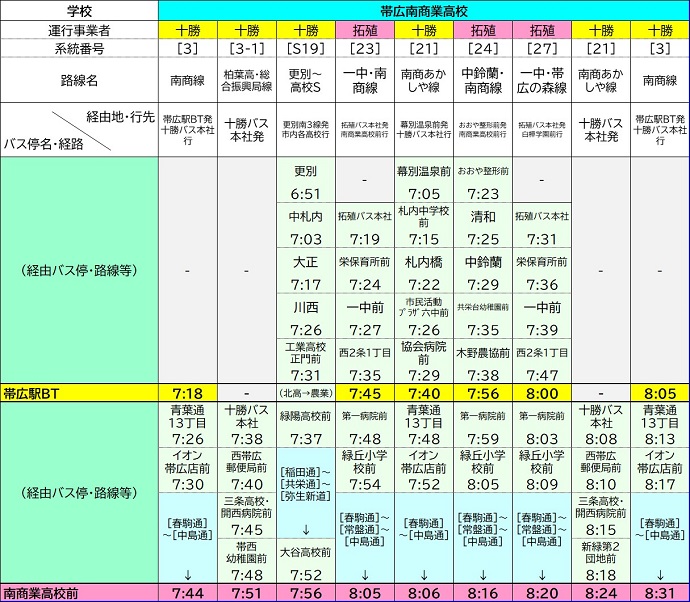Image resolution: width=690 pixels, height=602 pixels.
Task: Select the 帯広駅BT row label
Action: click(x=31, y=393)
